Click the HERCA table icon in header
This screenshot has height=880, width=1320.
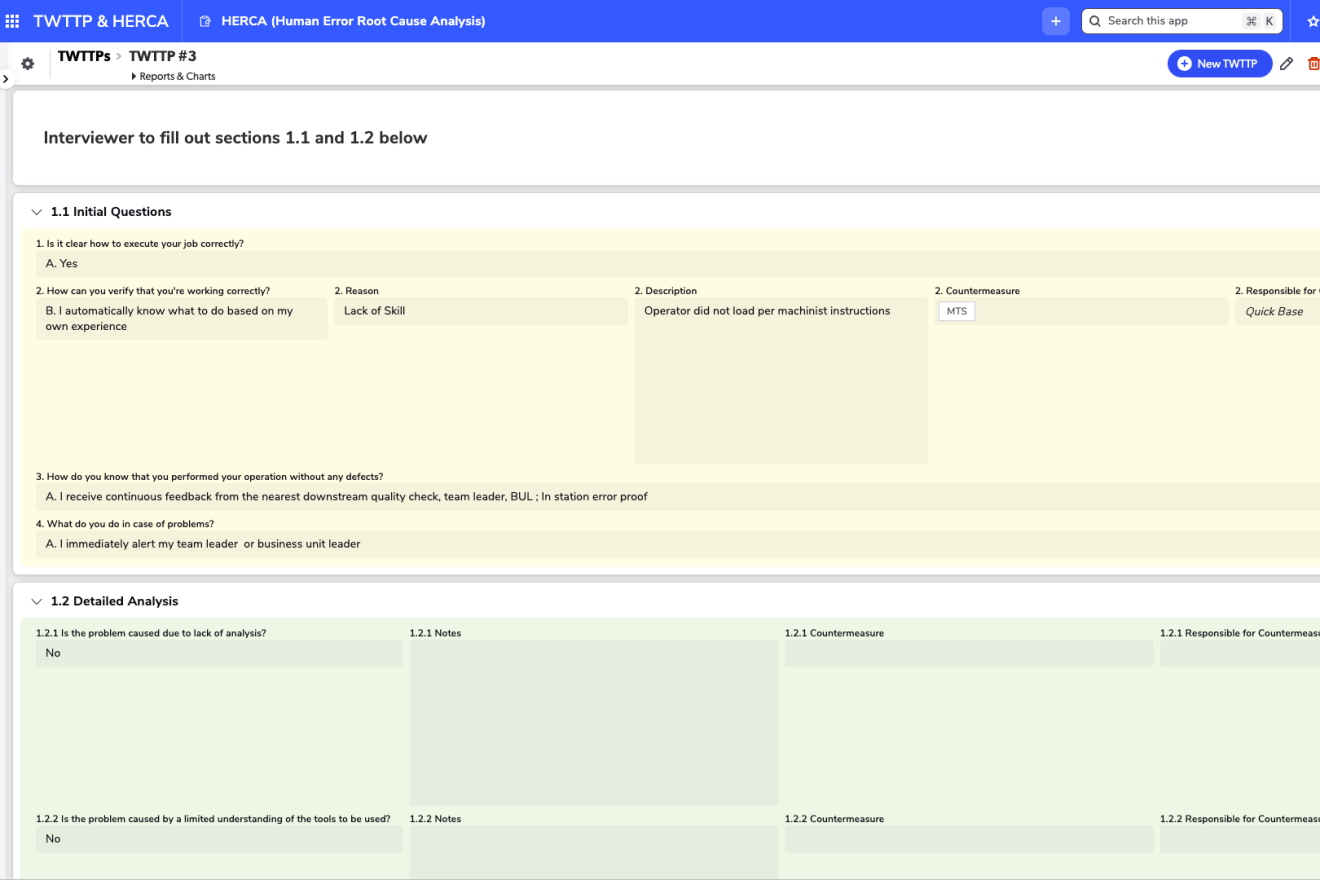click(x=205, y=21)
